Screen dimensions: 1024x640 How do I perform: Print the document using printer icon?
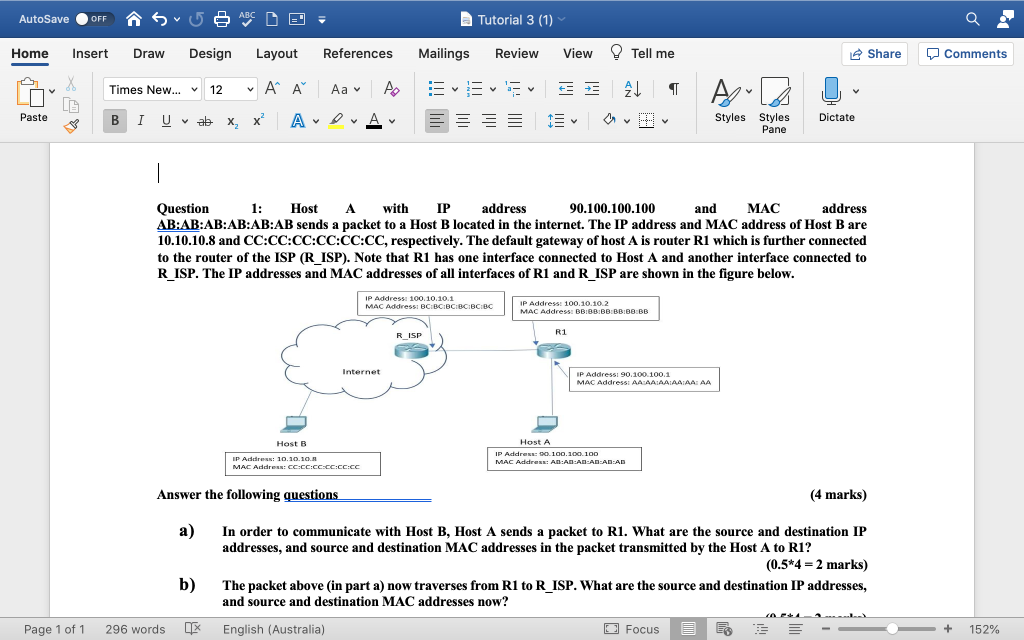coord(222,19)
